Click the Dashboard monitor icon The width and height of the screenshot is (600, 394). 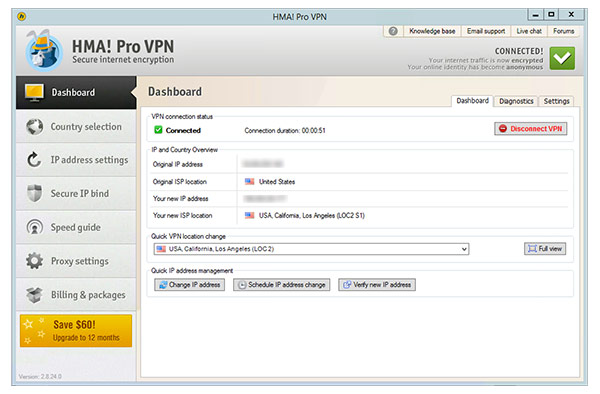34,93
